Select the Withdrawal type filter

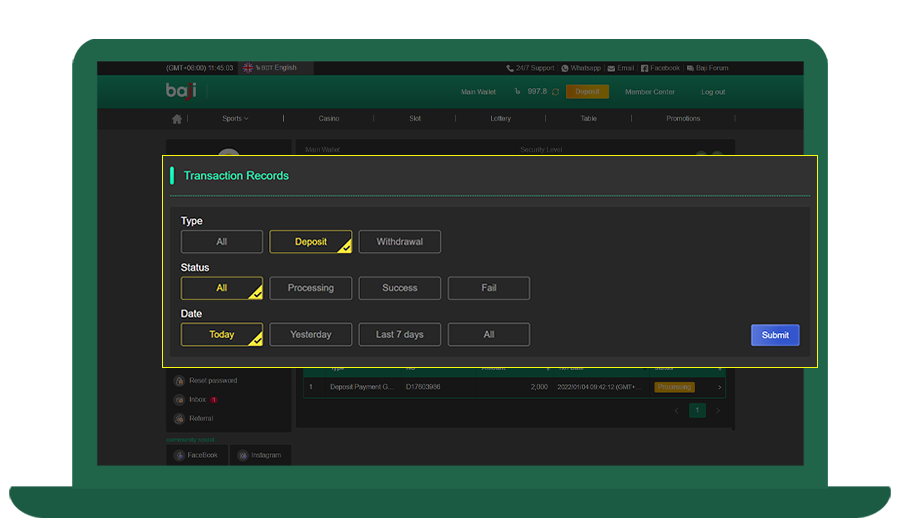pyautogui.click(x=399, y=242)
